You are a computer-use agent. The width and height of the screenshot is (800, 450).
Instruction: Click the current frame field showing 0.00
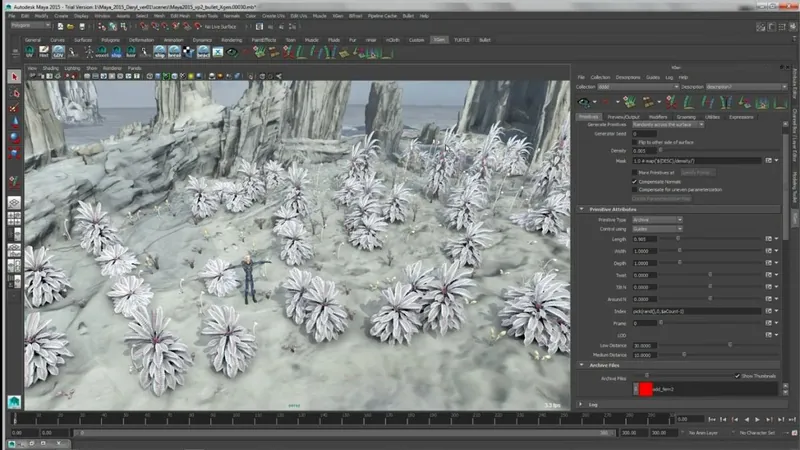pyautogui.click(x=690, y=419)
